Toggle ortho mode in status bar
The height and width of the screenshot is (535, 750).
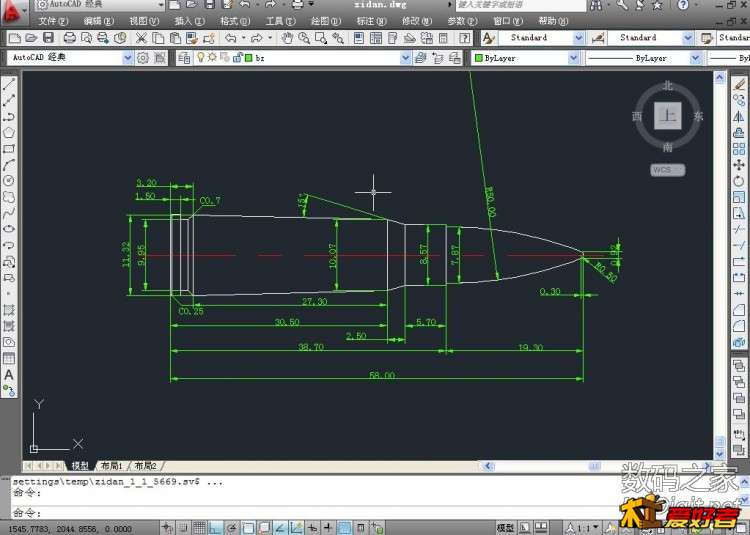coord(216,528)
